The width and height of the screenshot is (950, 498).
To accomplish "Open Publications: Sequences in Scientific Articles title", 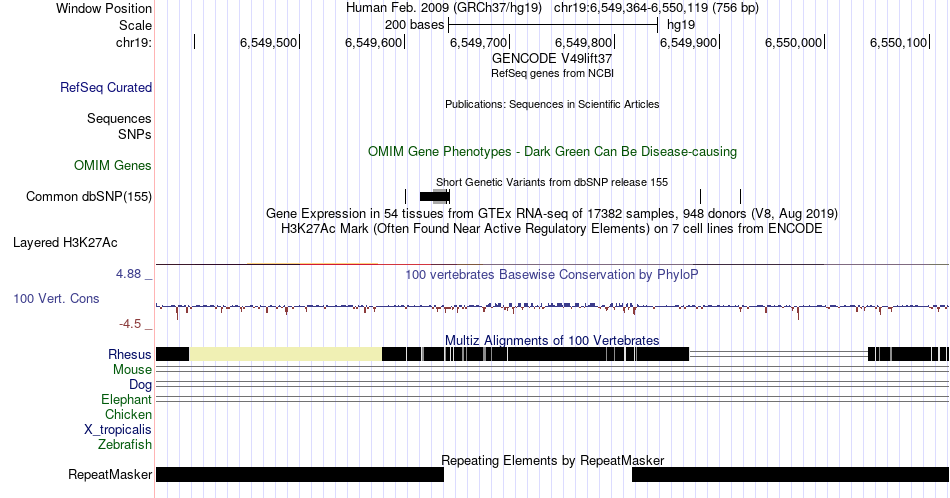I will (x=552, y=104).
